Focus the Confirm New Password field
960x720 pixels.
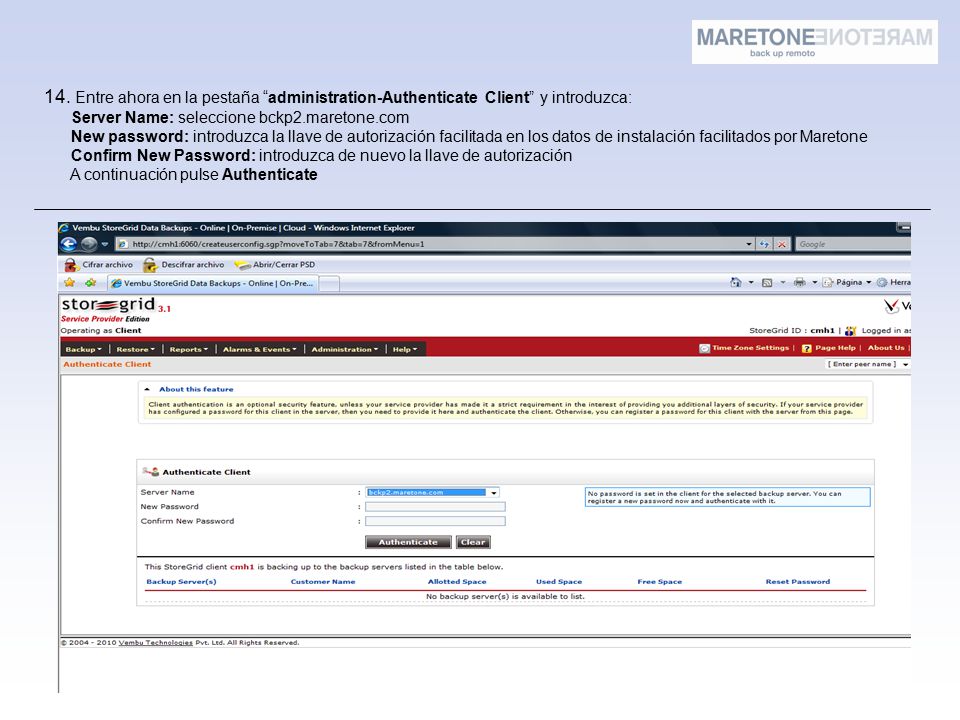(x=435, y=522)
